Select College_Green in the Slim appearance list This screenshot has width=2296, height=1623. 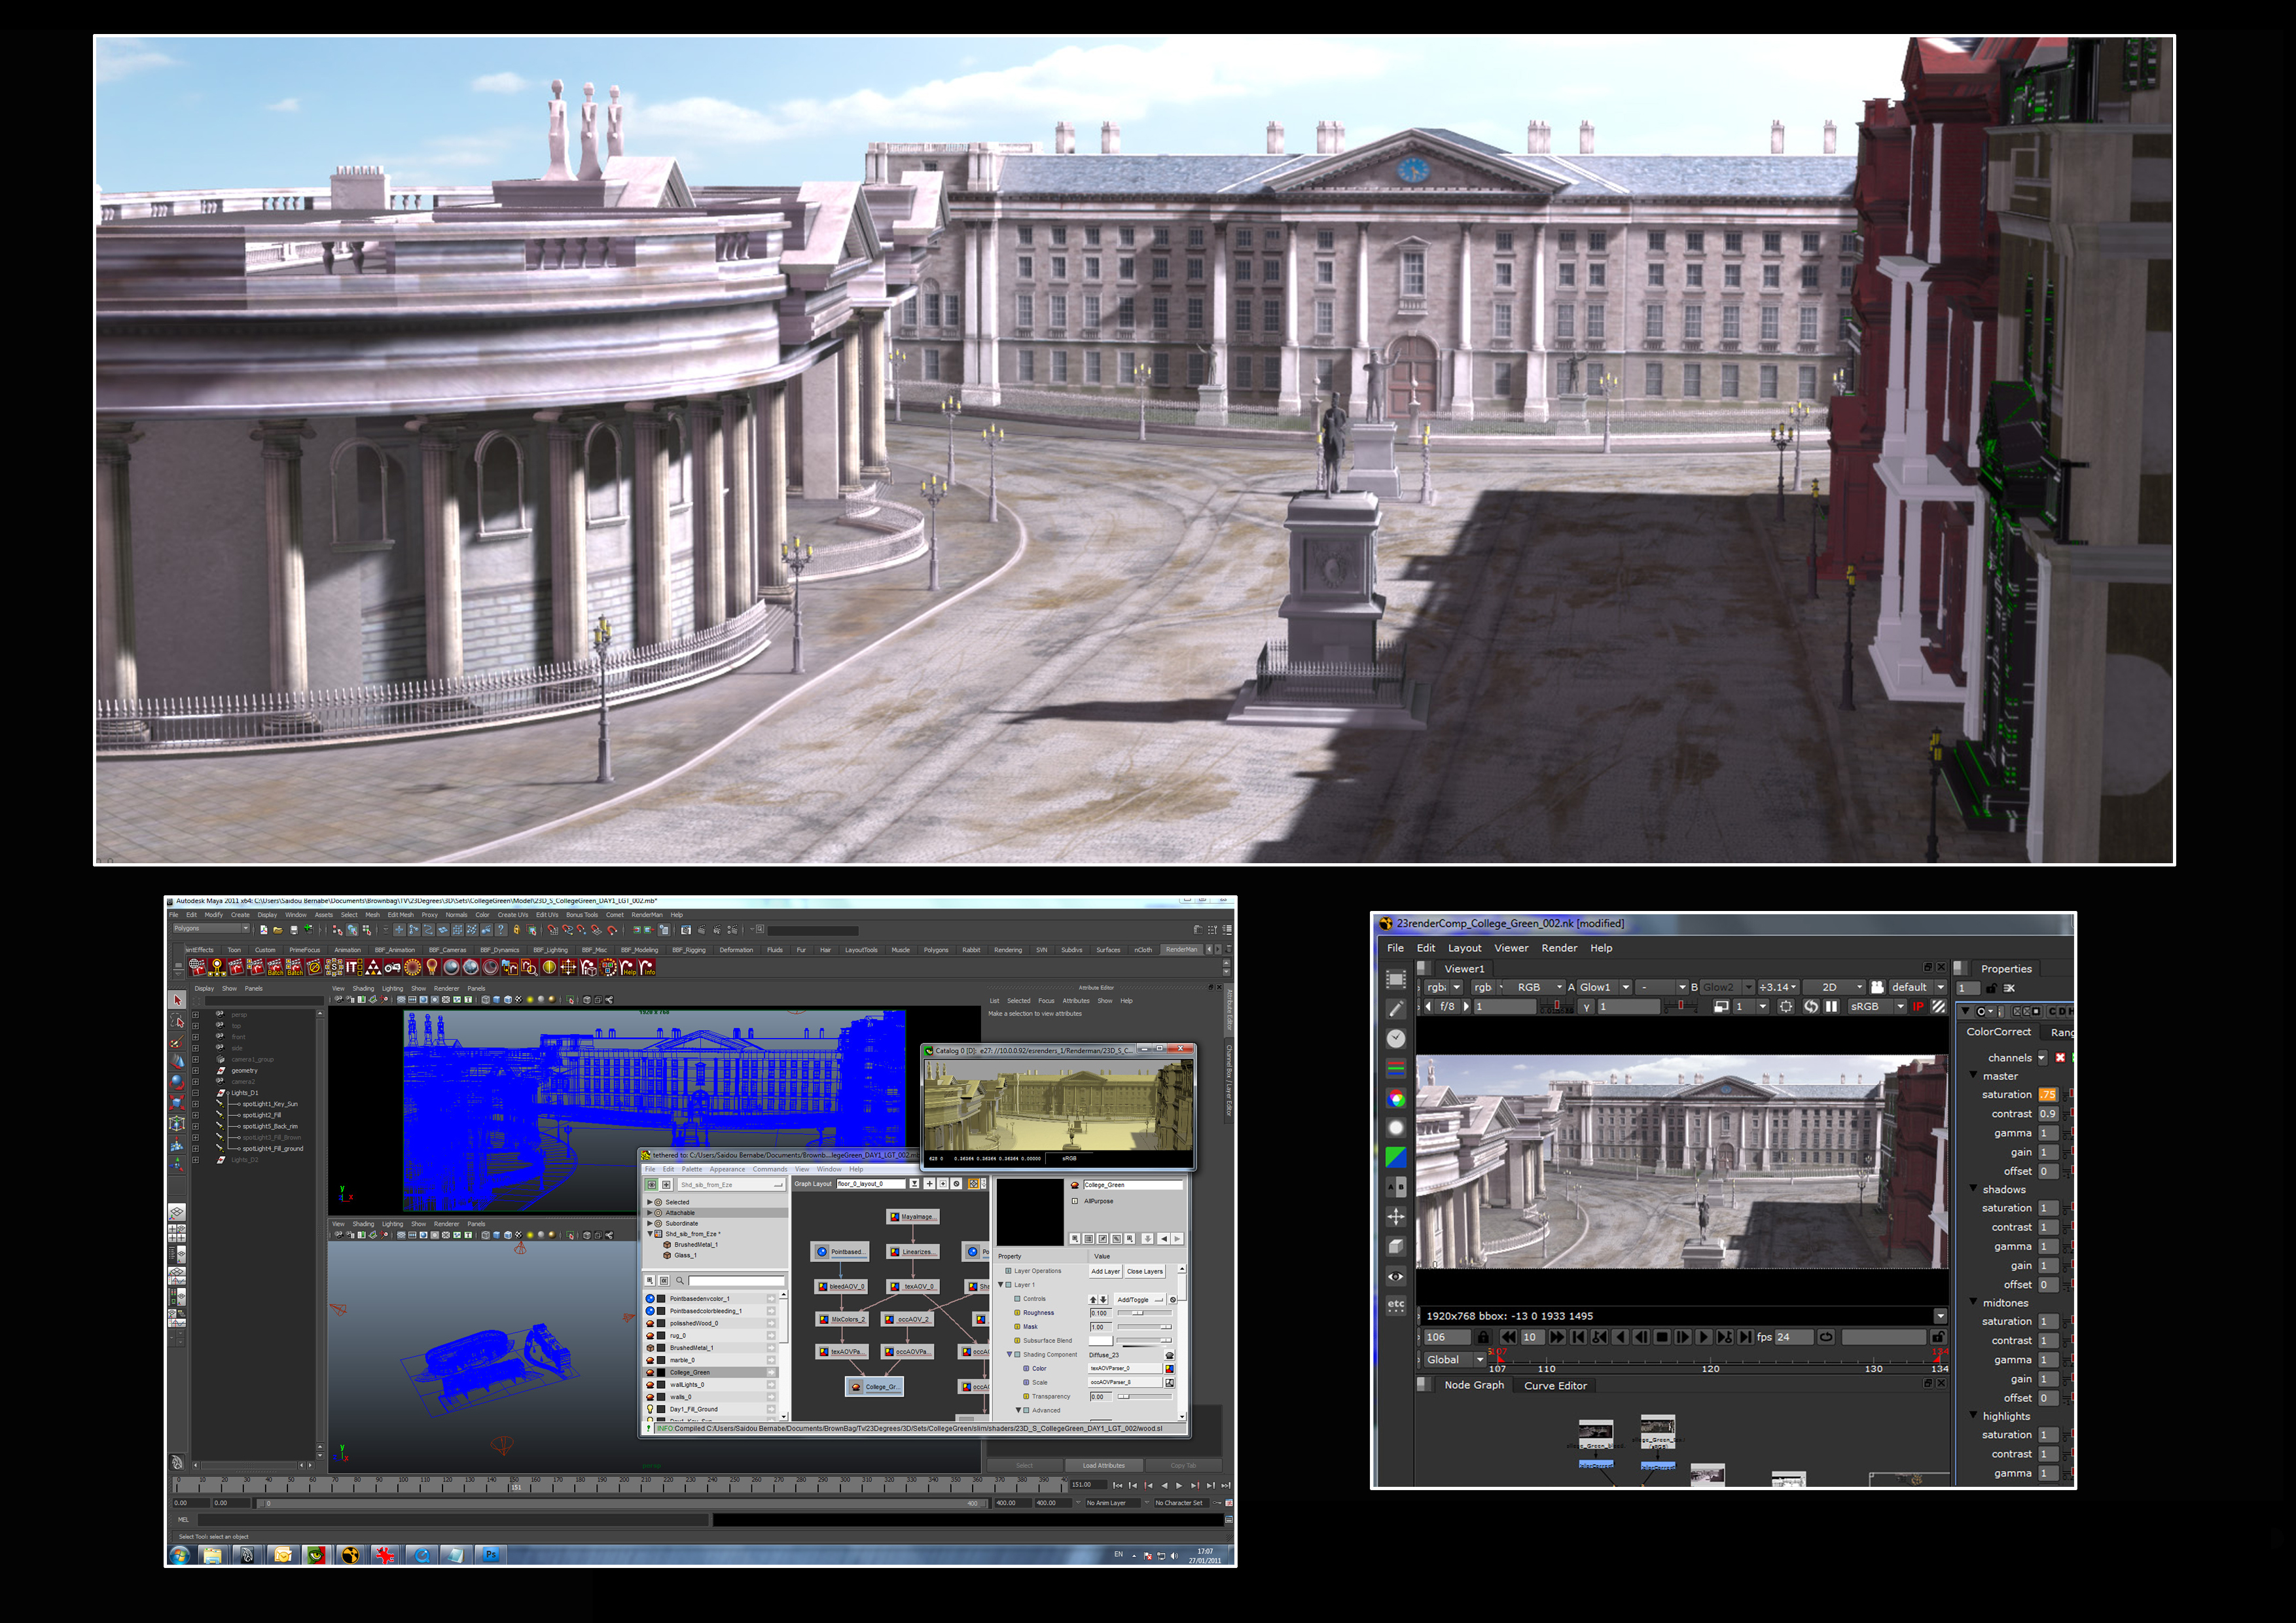pyautogui.click(x=690, y=1372)
